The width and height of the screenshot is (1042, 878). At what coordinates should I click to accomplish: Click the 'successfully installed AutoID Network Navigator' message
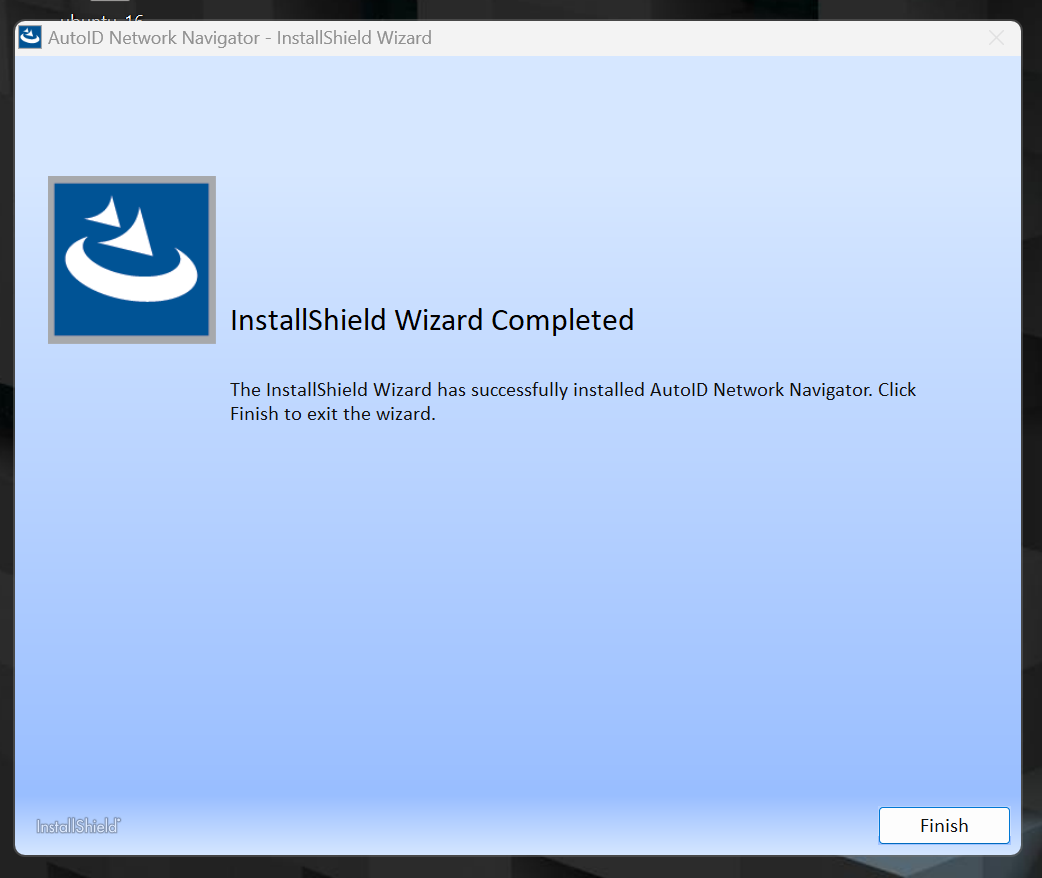[573, 401]
